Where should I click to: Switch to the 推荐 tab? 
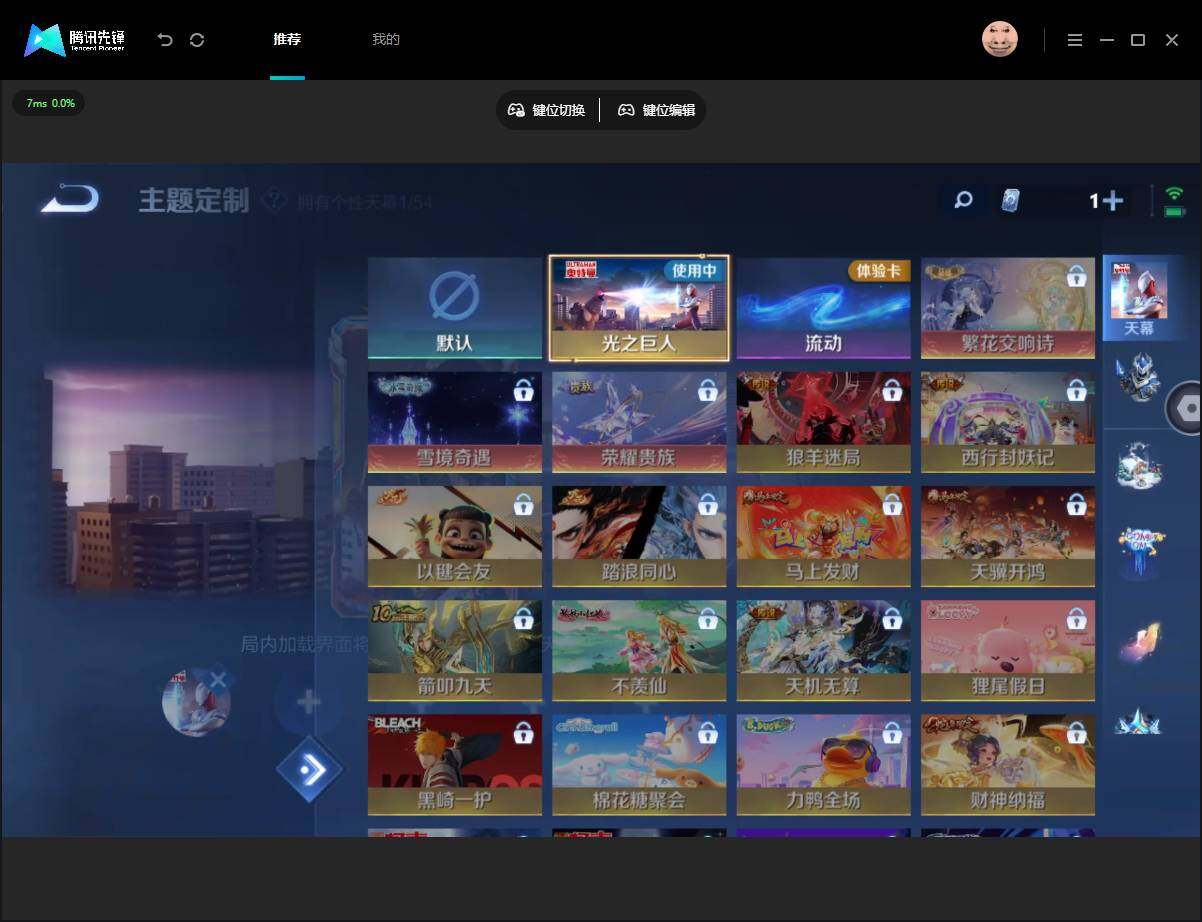coord(287,40)
